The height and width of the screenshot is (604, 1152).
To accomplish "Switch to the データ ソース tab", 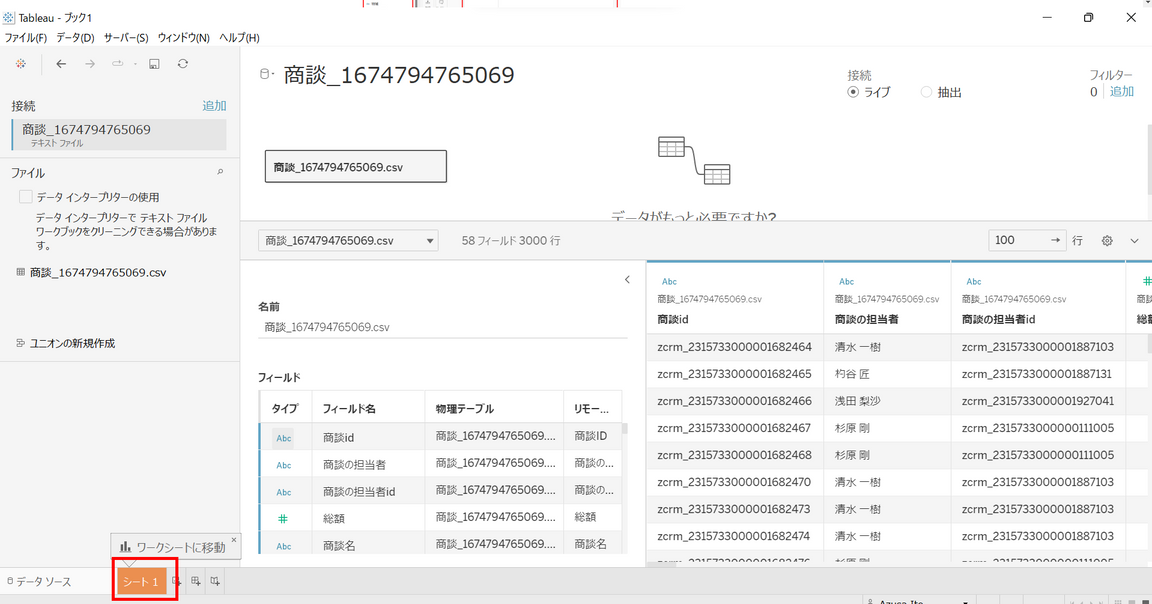I will [40, 581].
